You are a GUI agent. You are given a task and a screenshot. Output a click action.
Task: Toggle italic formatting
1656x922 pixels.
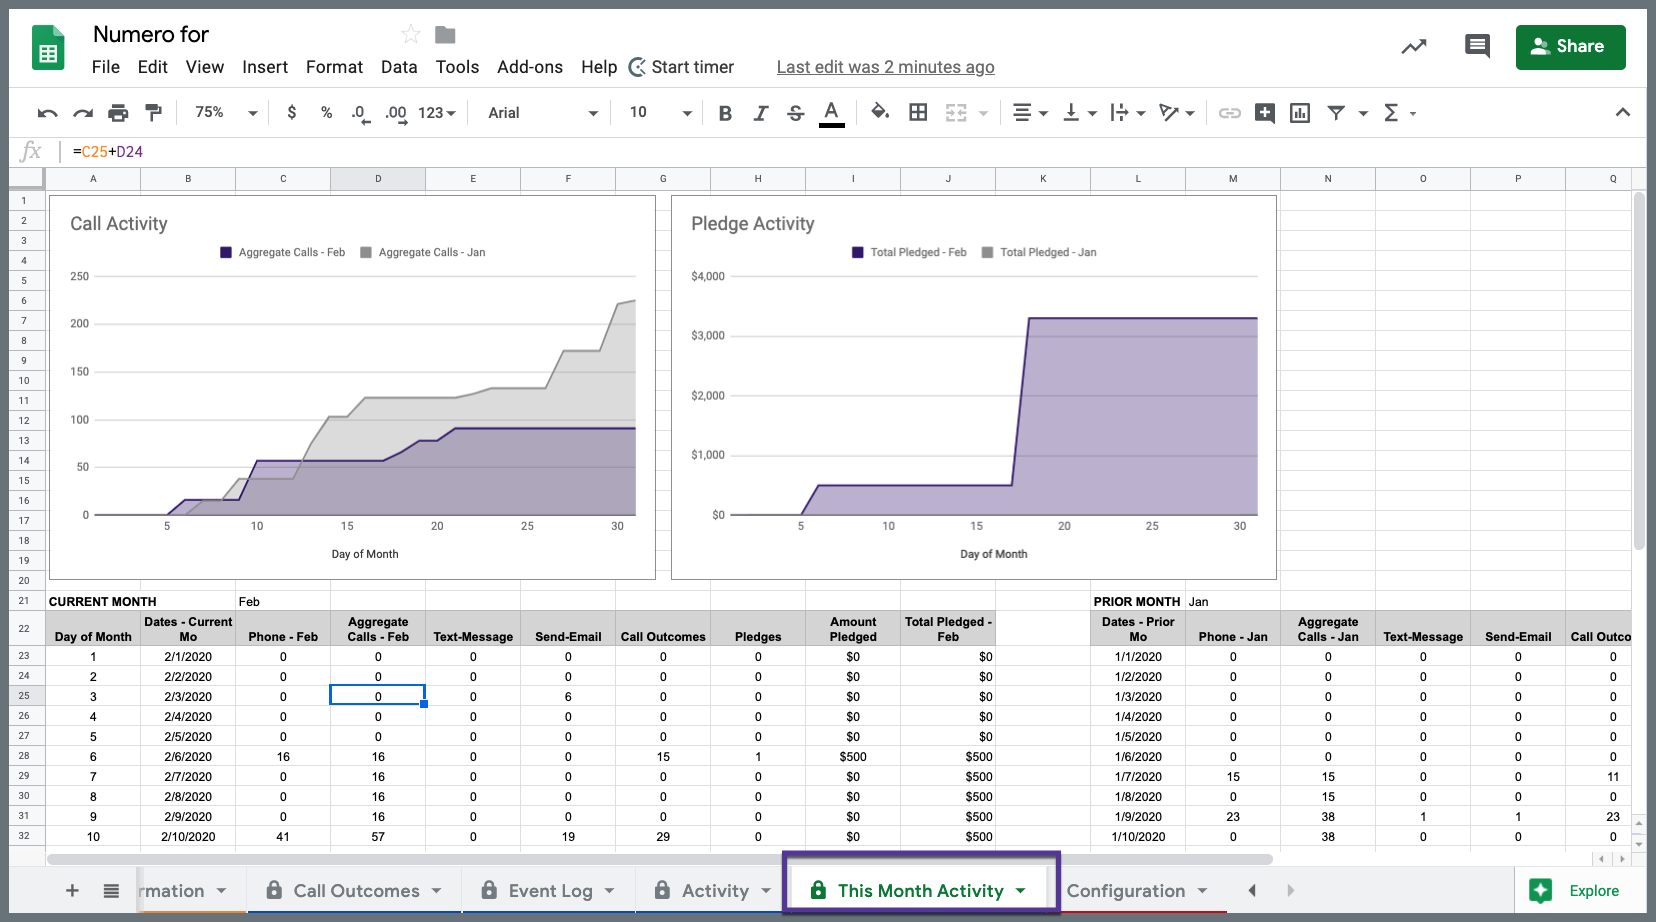pyautogui.click(x=760, y=113)
